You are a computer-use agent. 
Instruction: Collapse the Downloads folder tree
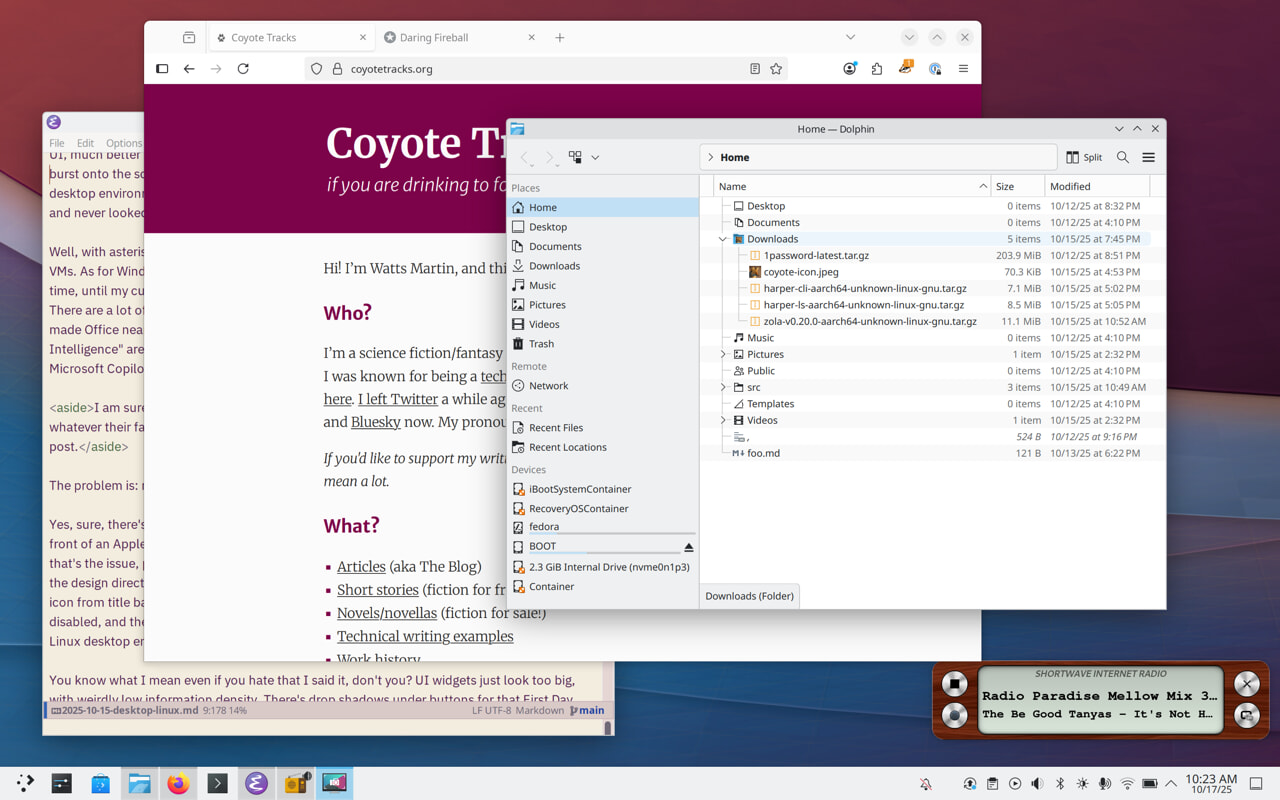[x=723, y=239]
